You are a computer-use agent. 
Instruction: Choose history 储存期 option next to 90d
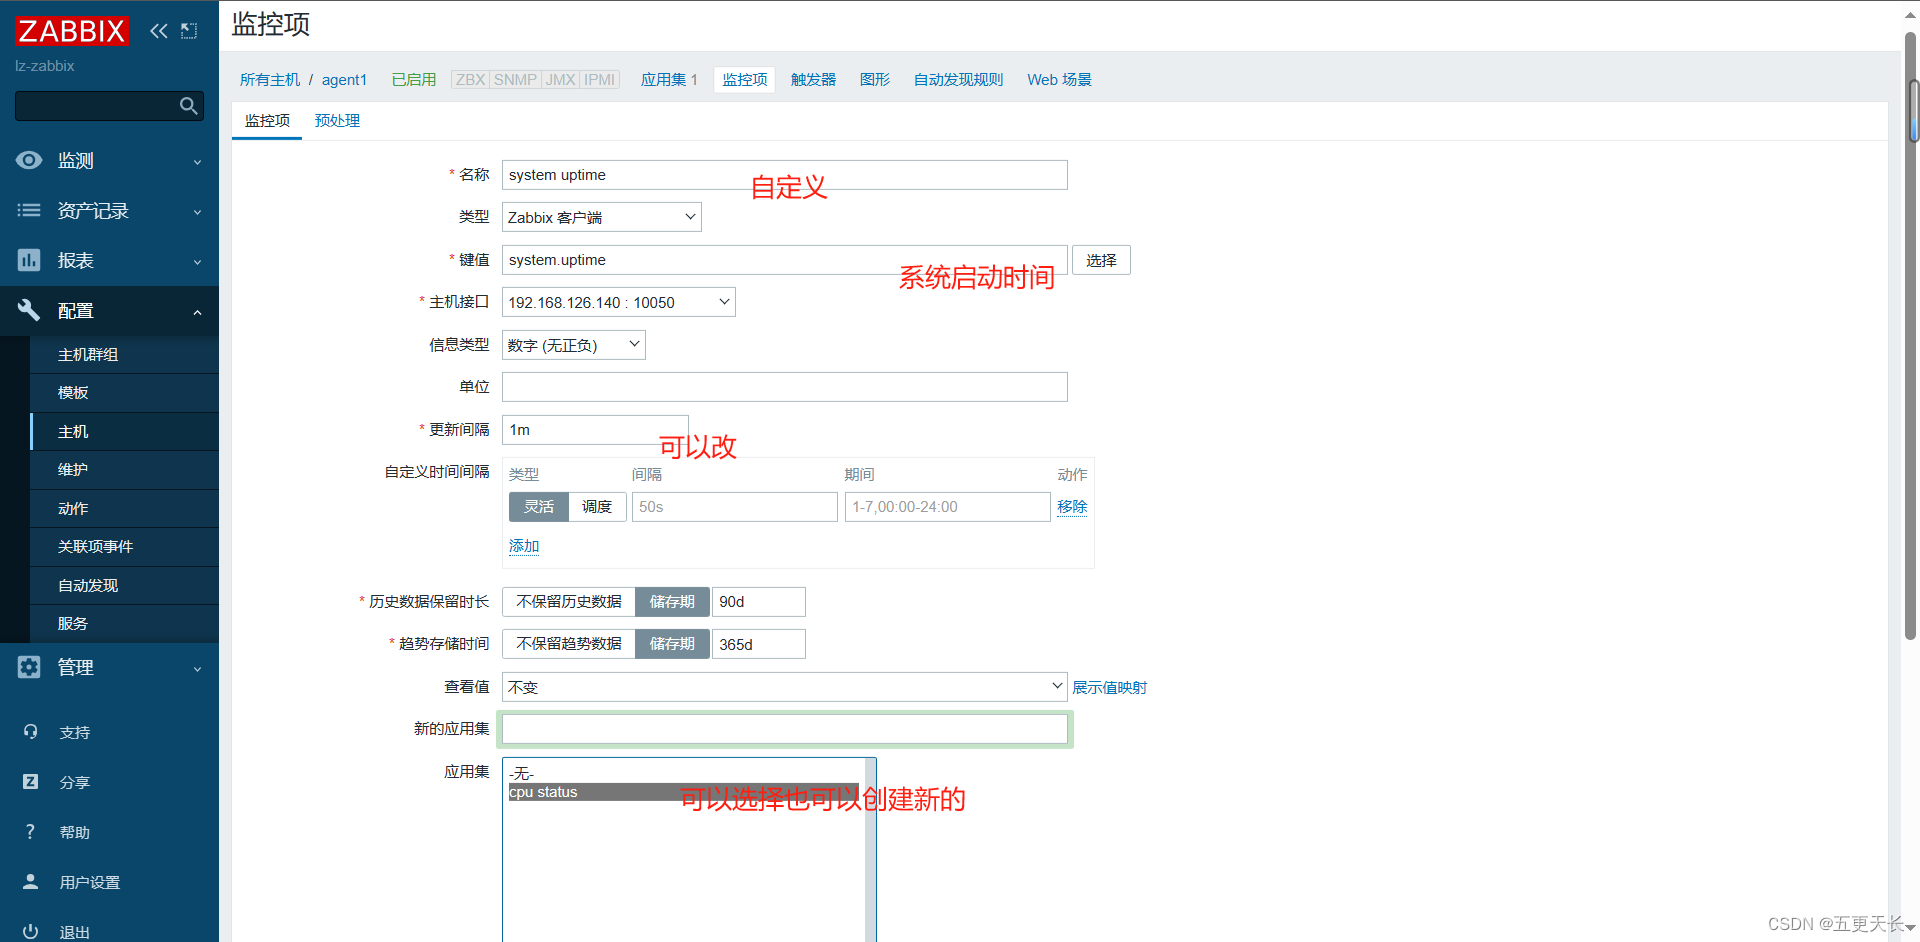[x=672, y=602]
